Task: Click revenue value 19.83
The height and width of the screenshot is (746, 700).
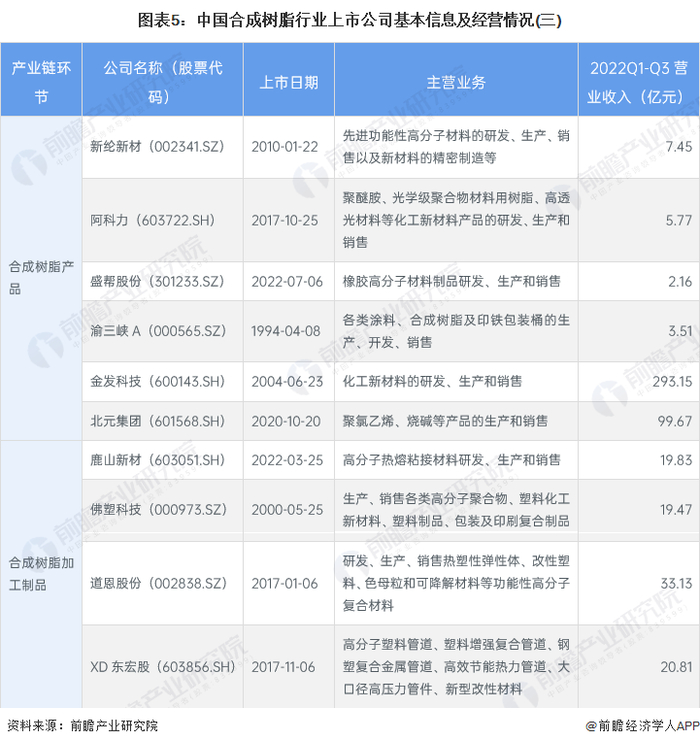Action: pyautogui.click(x=676, y=460)
